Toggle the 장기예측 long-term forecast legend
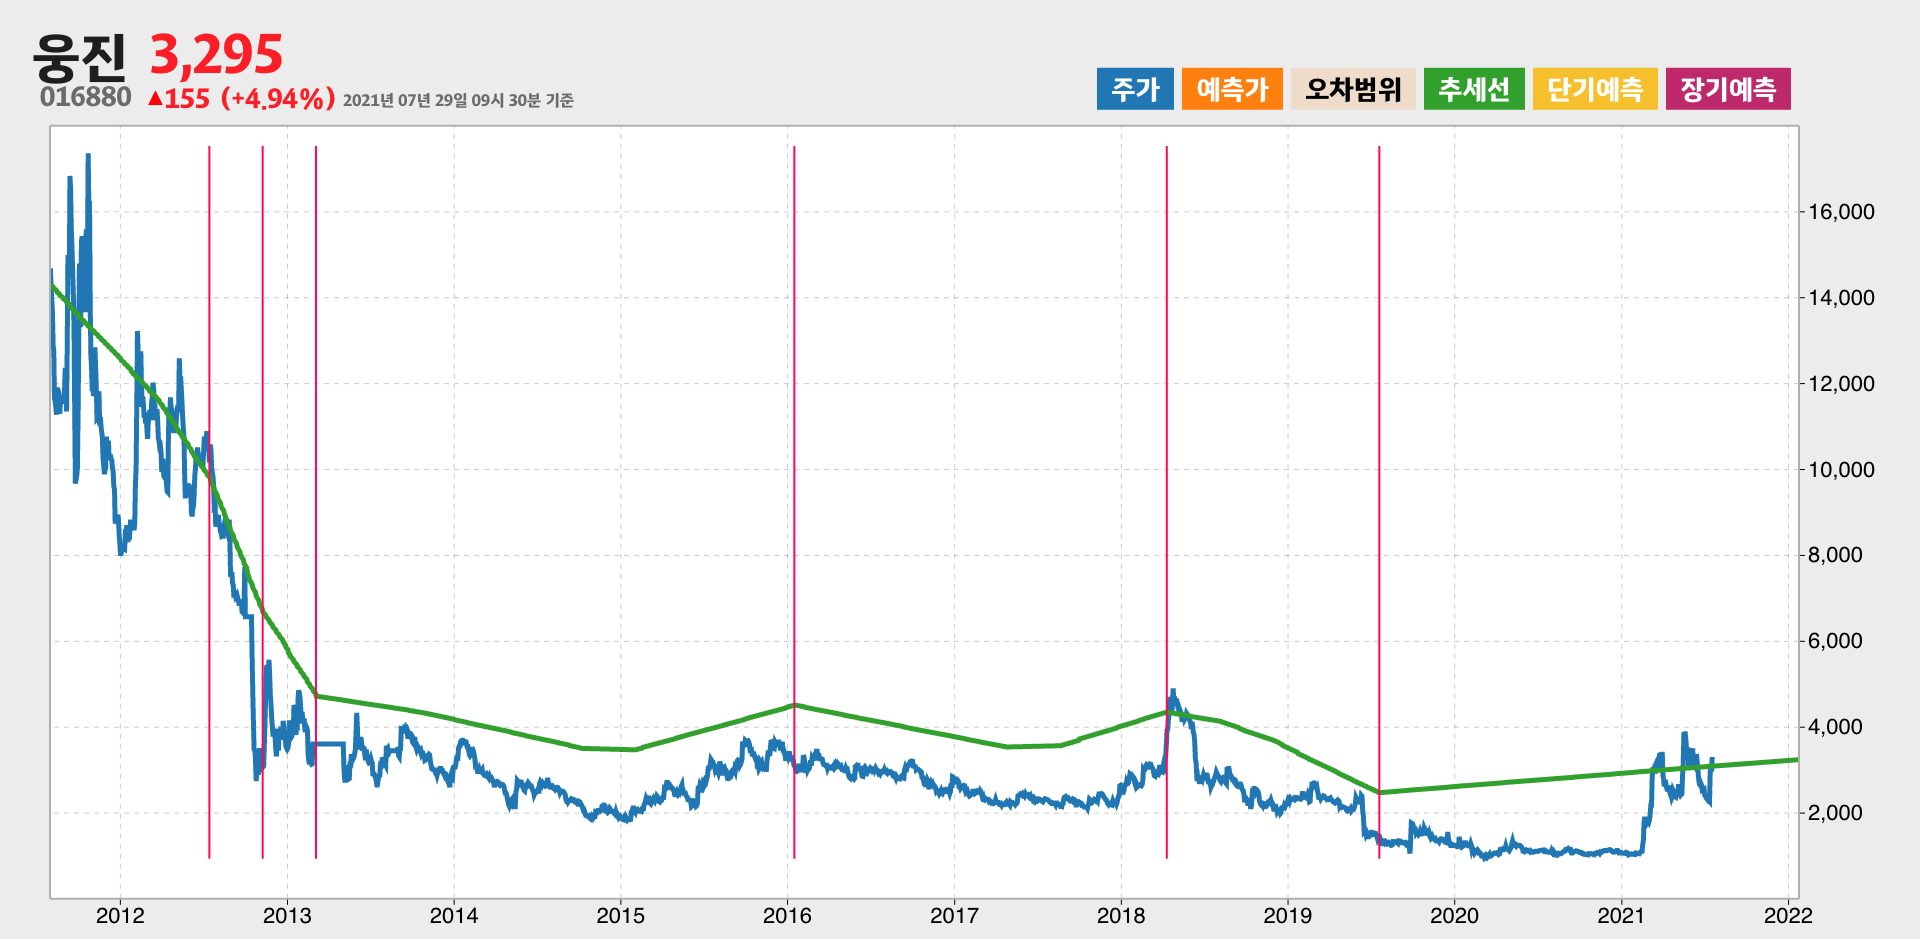Viewport: 1920px width, 939px height. click(1728, 89)
